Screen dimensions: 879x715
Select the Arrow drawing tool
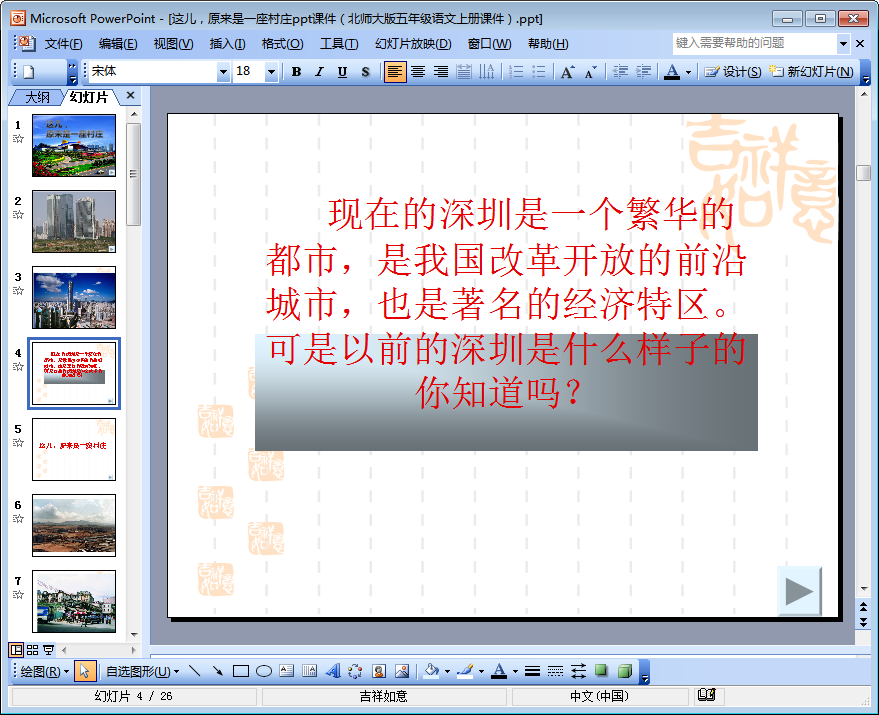click(218, 671)
